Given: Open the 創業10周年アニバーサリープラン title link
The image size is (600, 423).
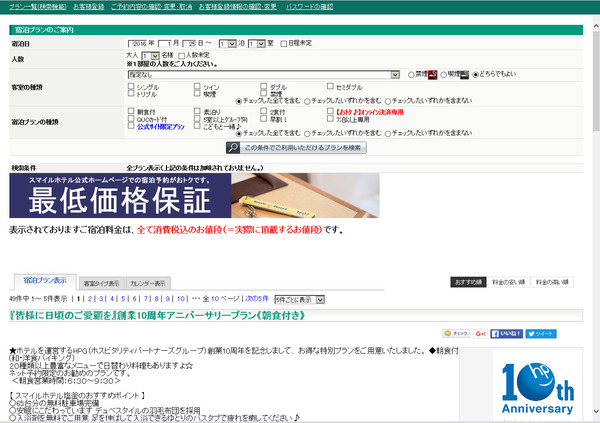Looking at the screenshot, I should coord(157,316).
